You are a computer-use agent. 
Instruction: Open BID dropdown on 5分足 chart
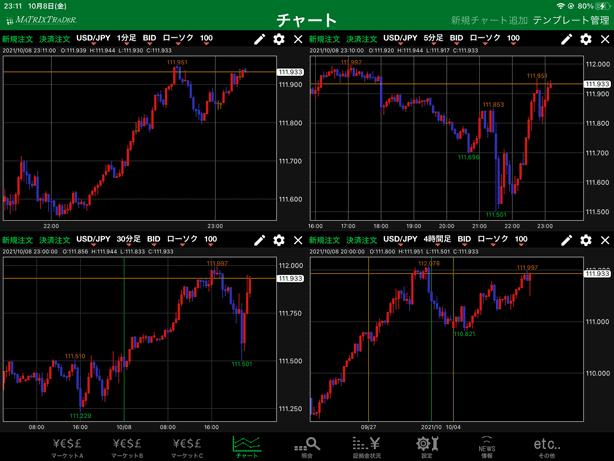coord(456,38)
